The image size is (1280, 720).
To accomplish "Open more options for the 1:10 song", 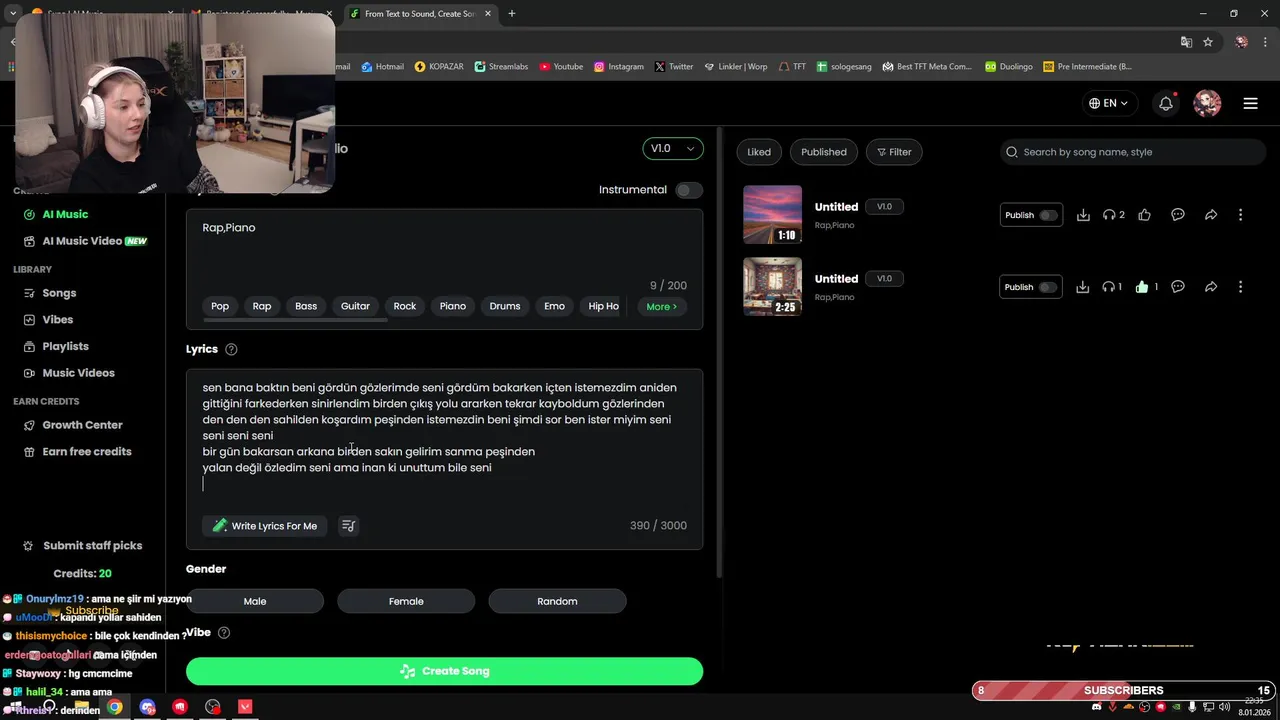I will tap(1240, 215).
